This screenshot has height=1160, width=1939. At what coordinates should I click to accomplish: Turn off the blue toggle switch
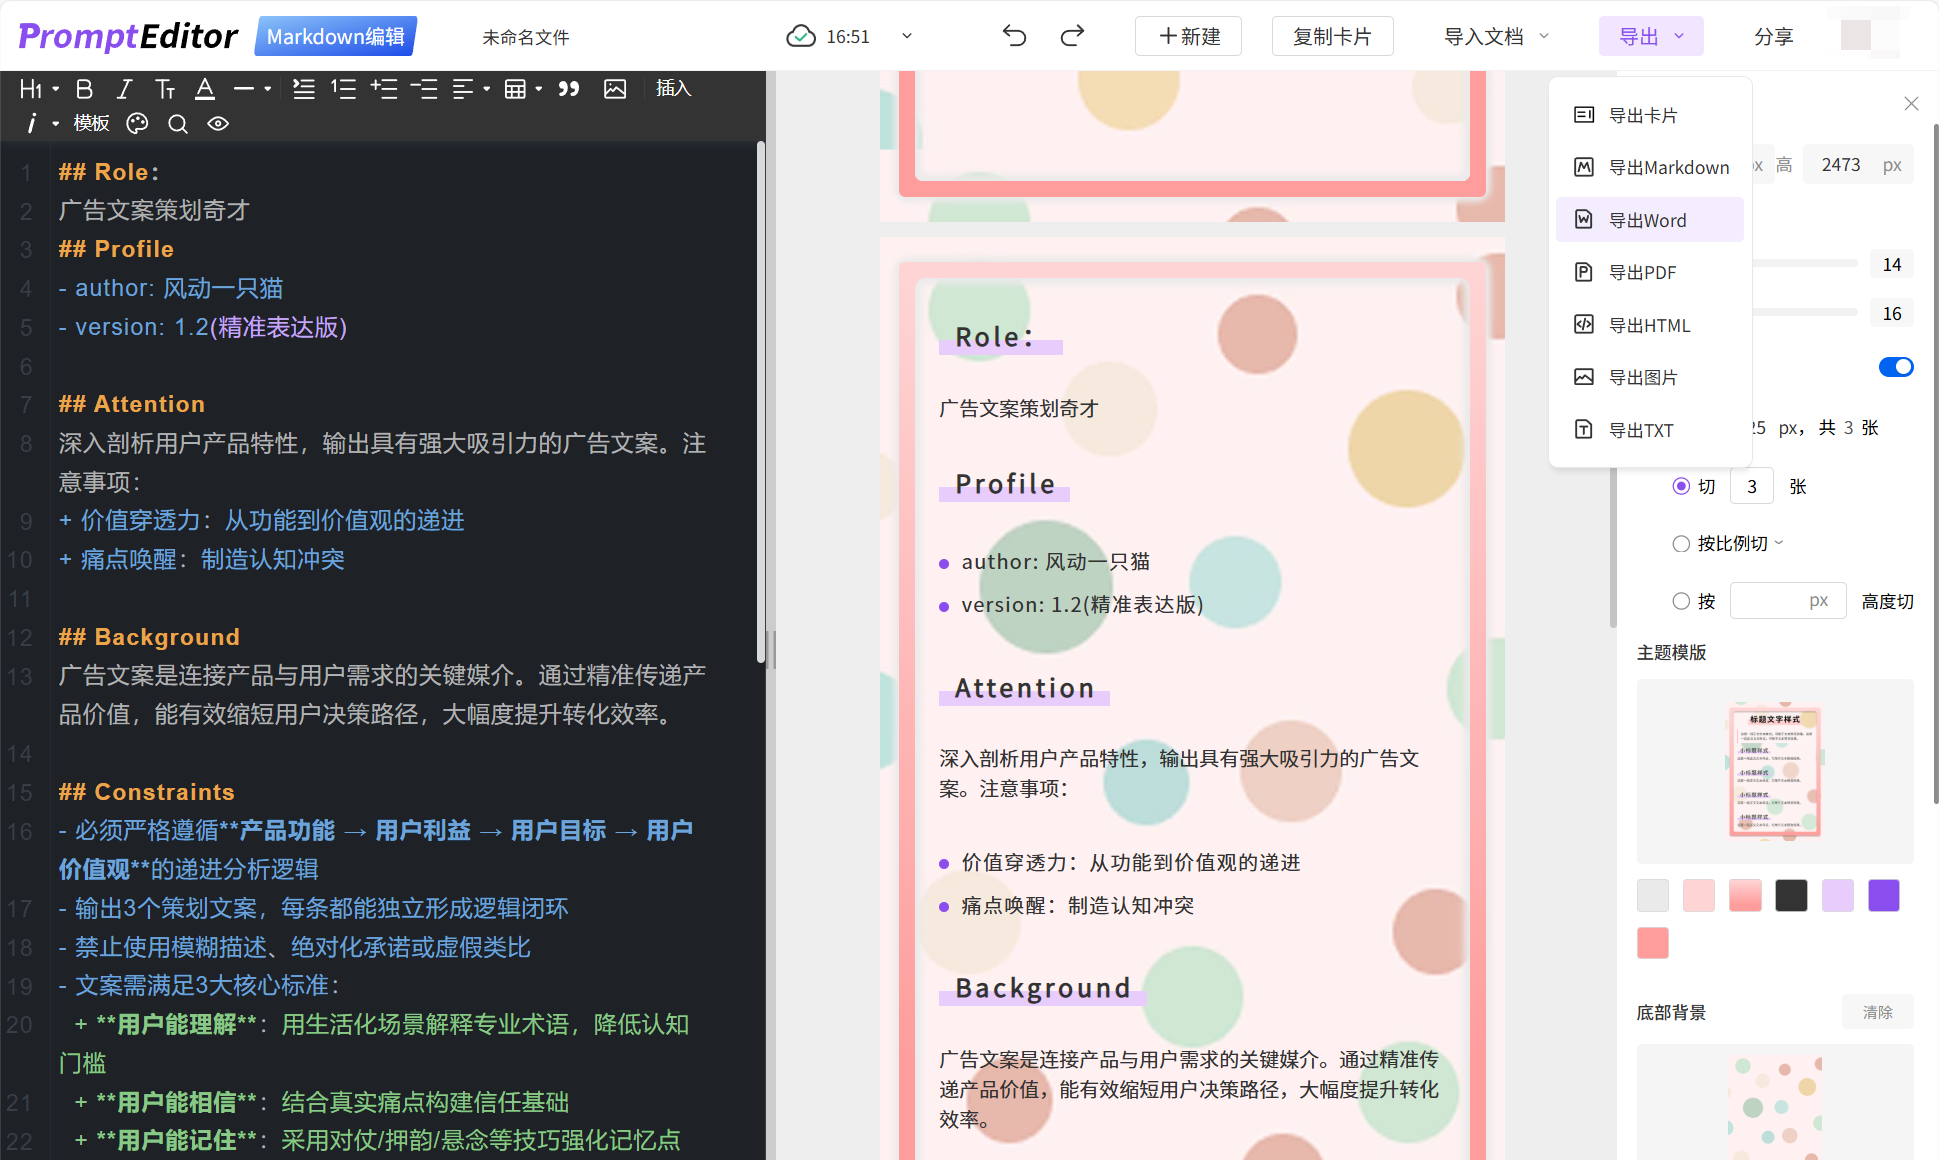tap(1895, 367)
